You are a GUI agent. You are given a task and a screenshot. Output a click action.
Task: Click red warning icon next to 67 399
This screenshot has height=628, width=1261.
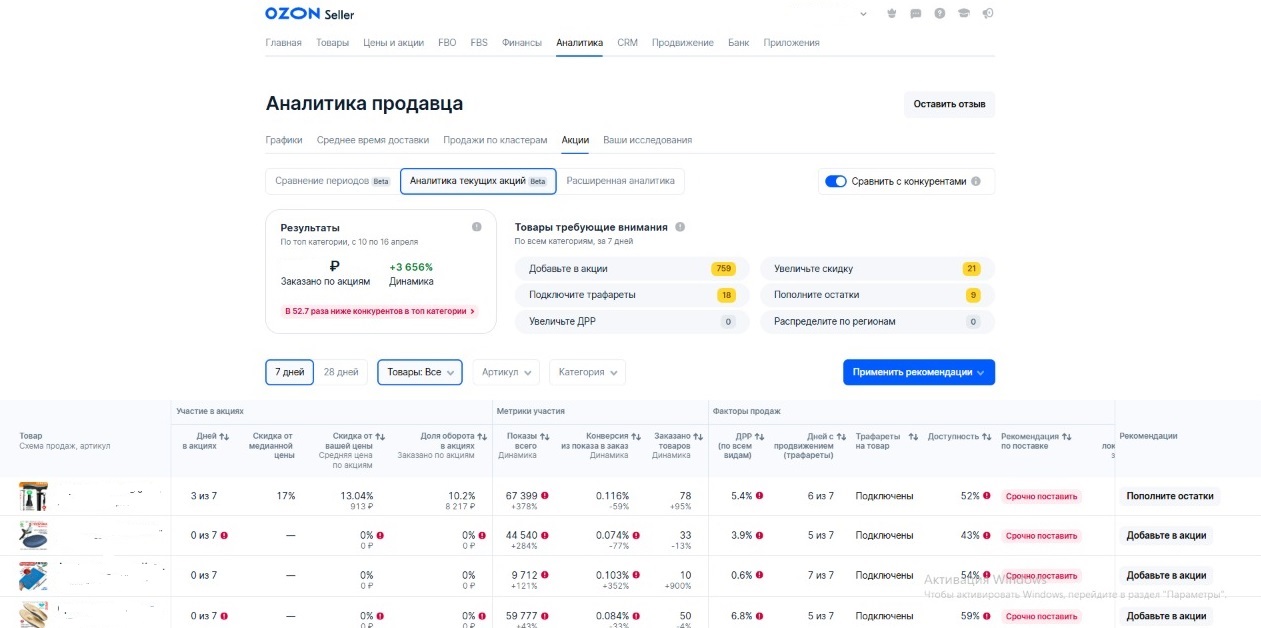(x=545, y=496)
